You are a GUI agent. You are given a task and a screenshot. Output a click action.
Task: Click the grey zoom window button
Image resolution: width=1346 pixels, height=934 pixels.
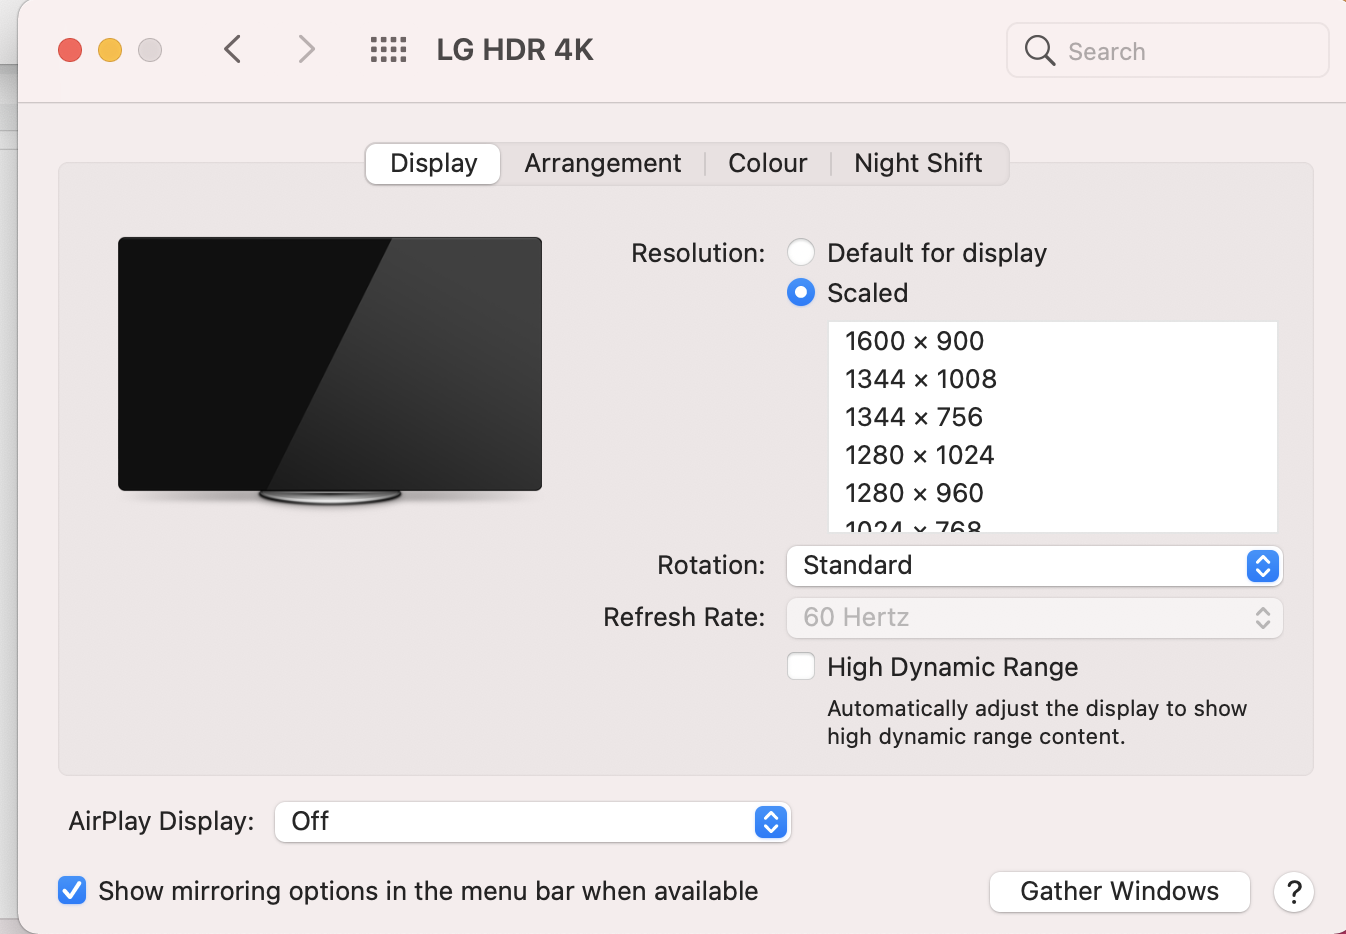point(150,50)
